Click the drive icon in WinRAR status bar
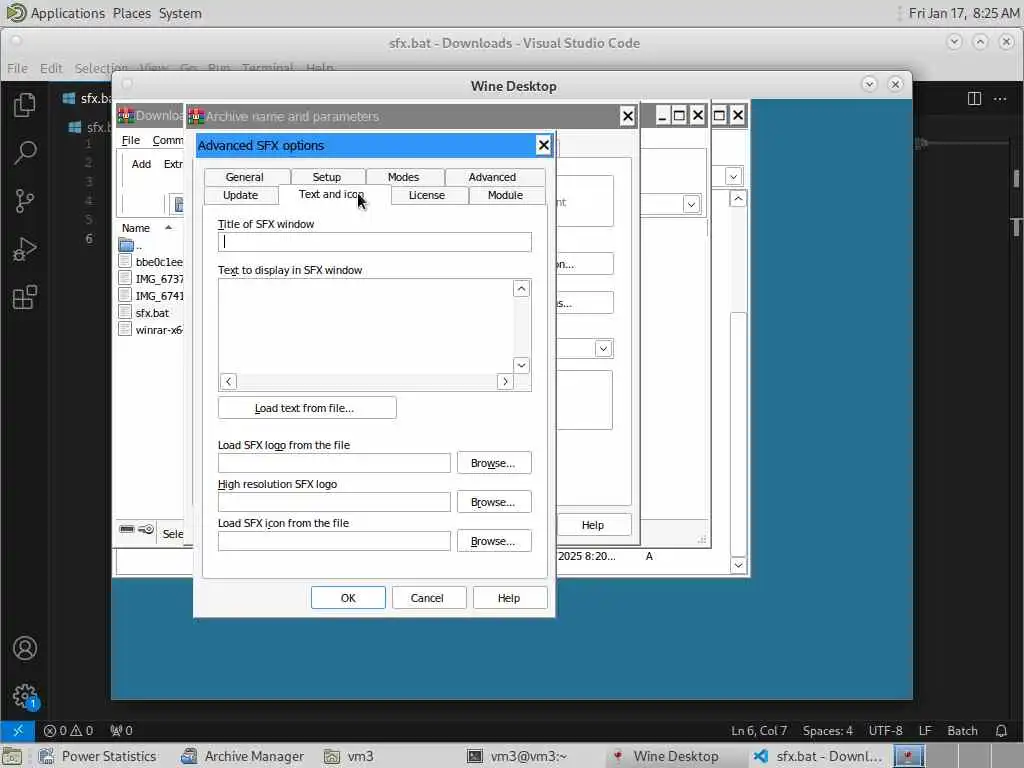 (127, 529)
